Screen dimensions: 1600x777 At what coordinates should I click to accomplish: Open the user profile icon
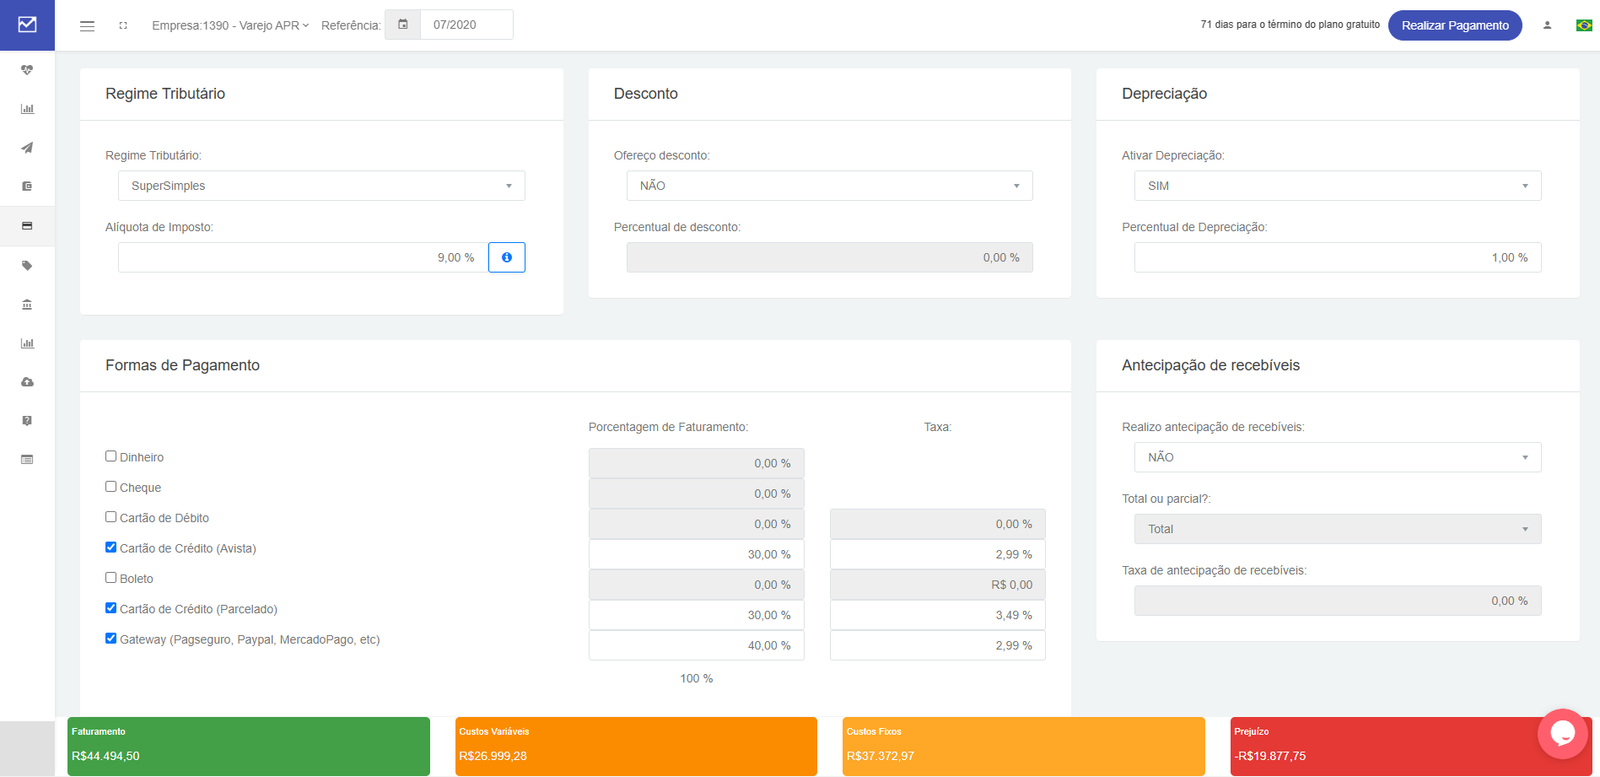point(1547,25)
